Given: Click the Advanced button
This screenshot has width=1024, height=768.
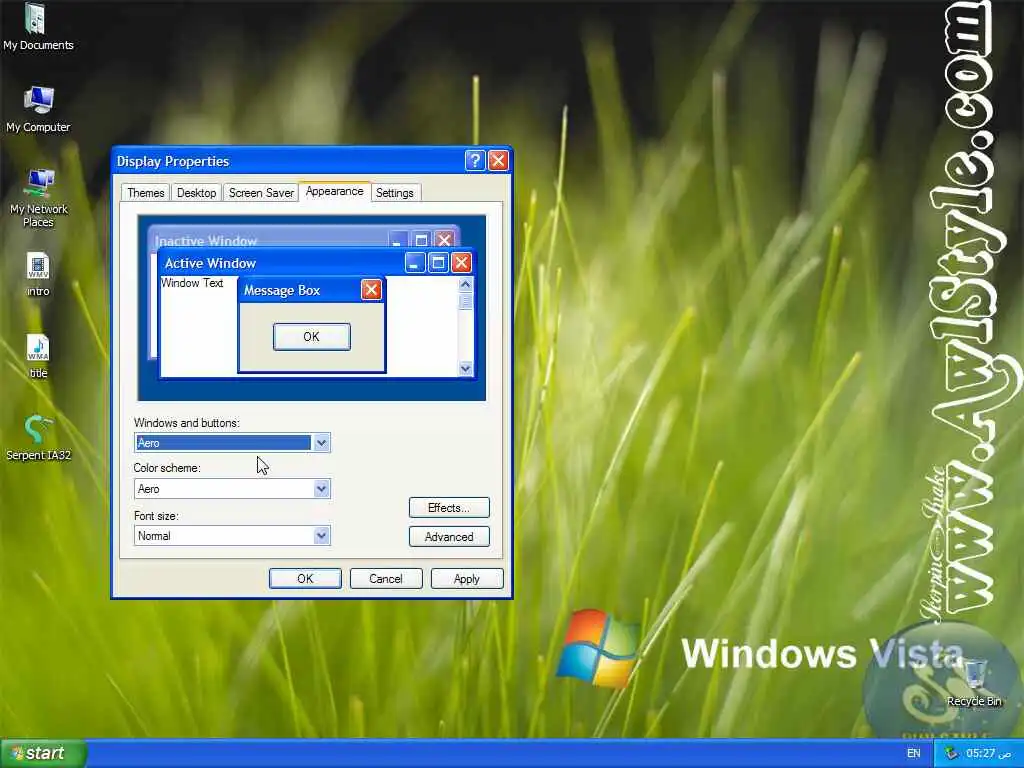Looking at the screenshot, I should click(449, 536).
